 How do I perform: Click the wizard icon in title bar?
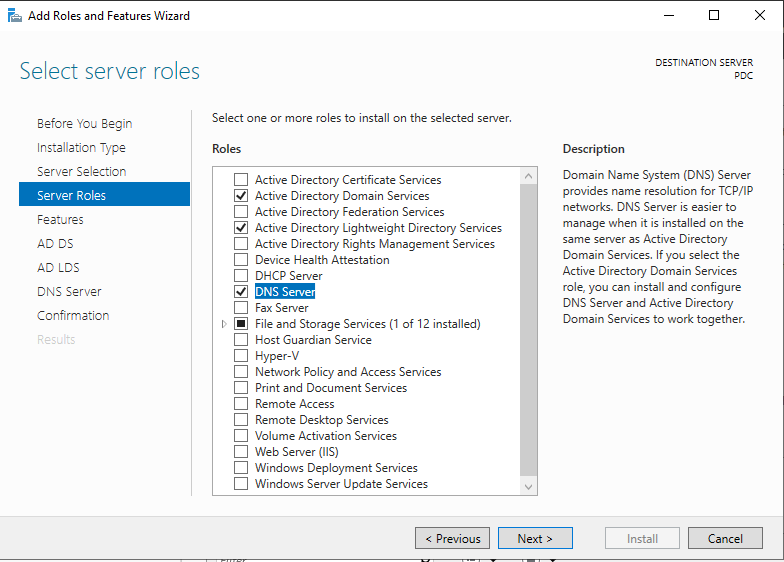pos(13,15)
